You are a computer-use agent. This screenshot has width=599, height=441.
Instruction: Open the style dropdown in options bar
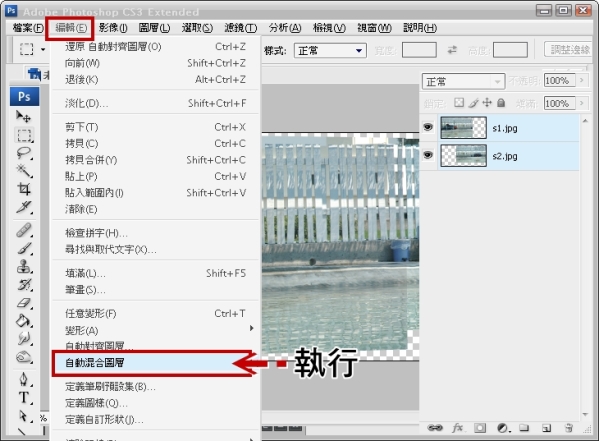click(330, 50)
